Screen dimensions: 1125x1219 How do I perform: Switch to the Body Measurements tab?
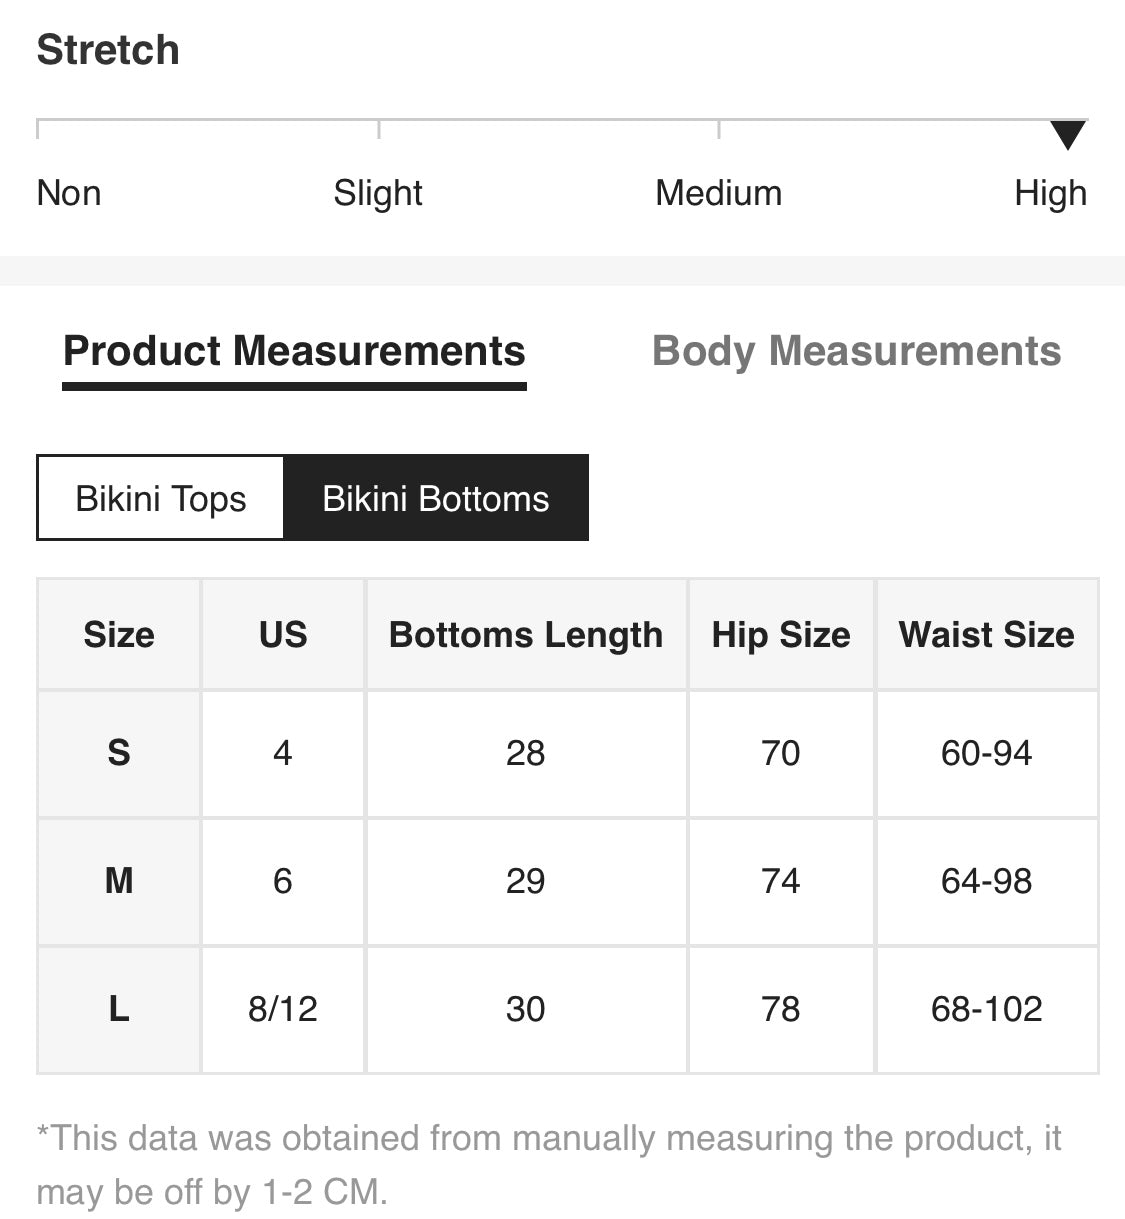click(x=856, y=351)
